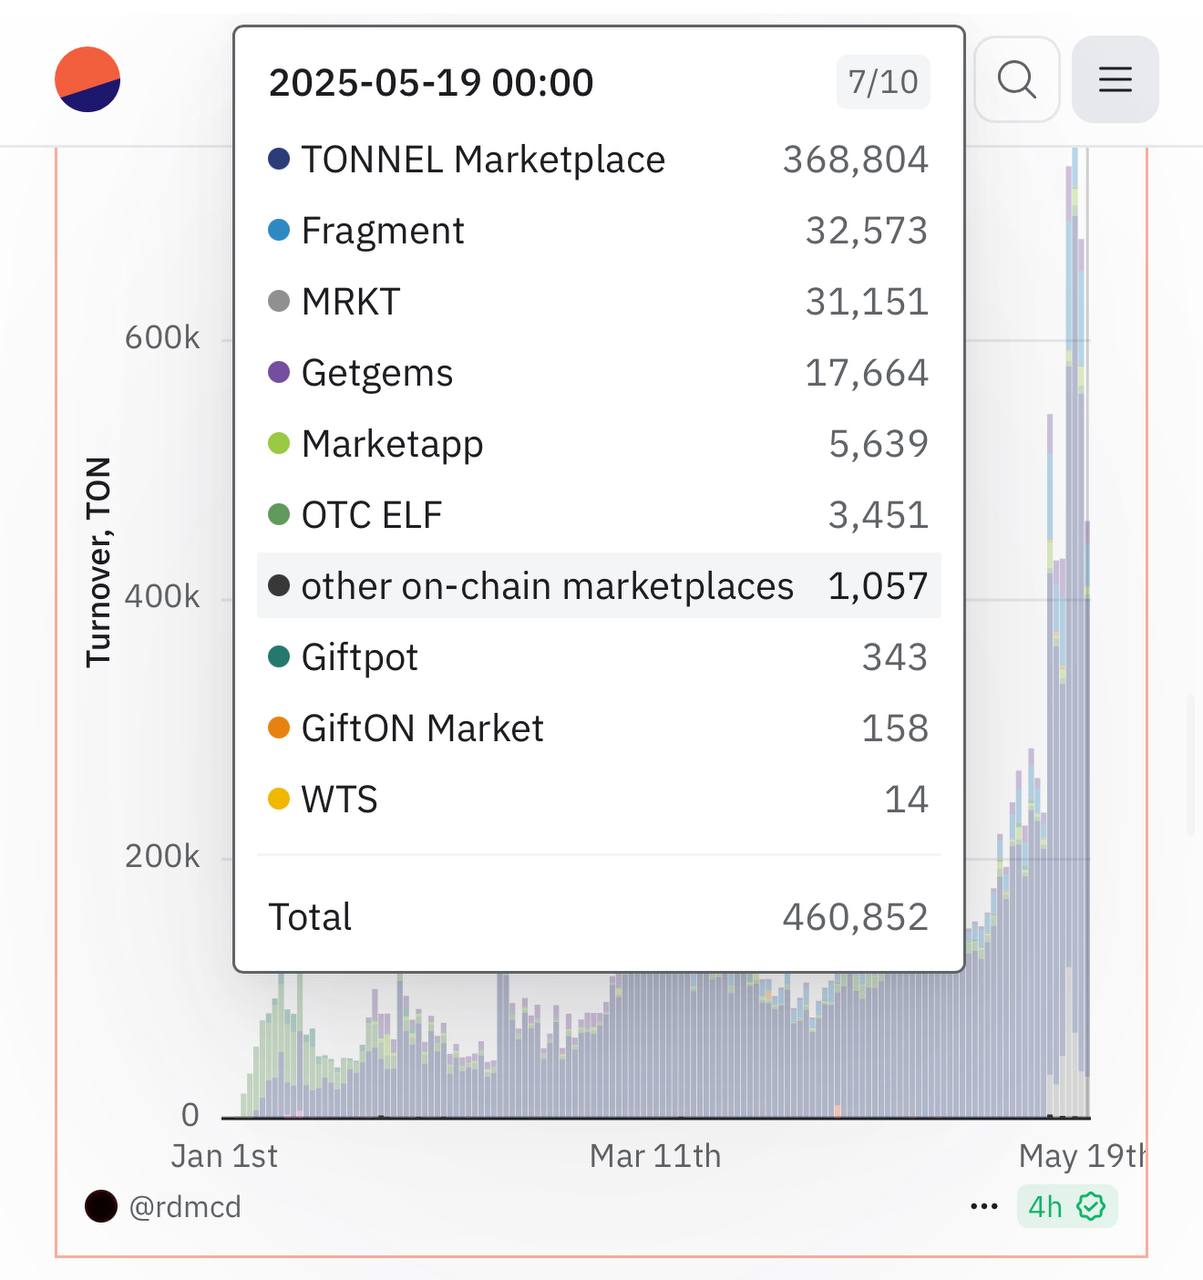The image size is (1203, 1280).
Task: Select the Getgems label
Action: pos(377,373)
